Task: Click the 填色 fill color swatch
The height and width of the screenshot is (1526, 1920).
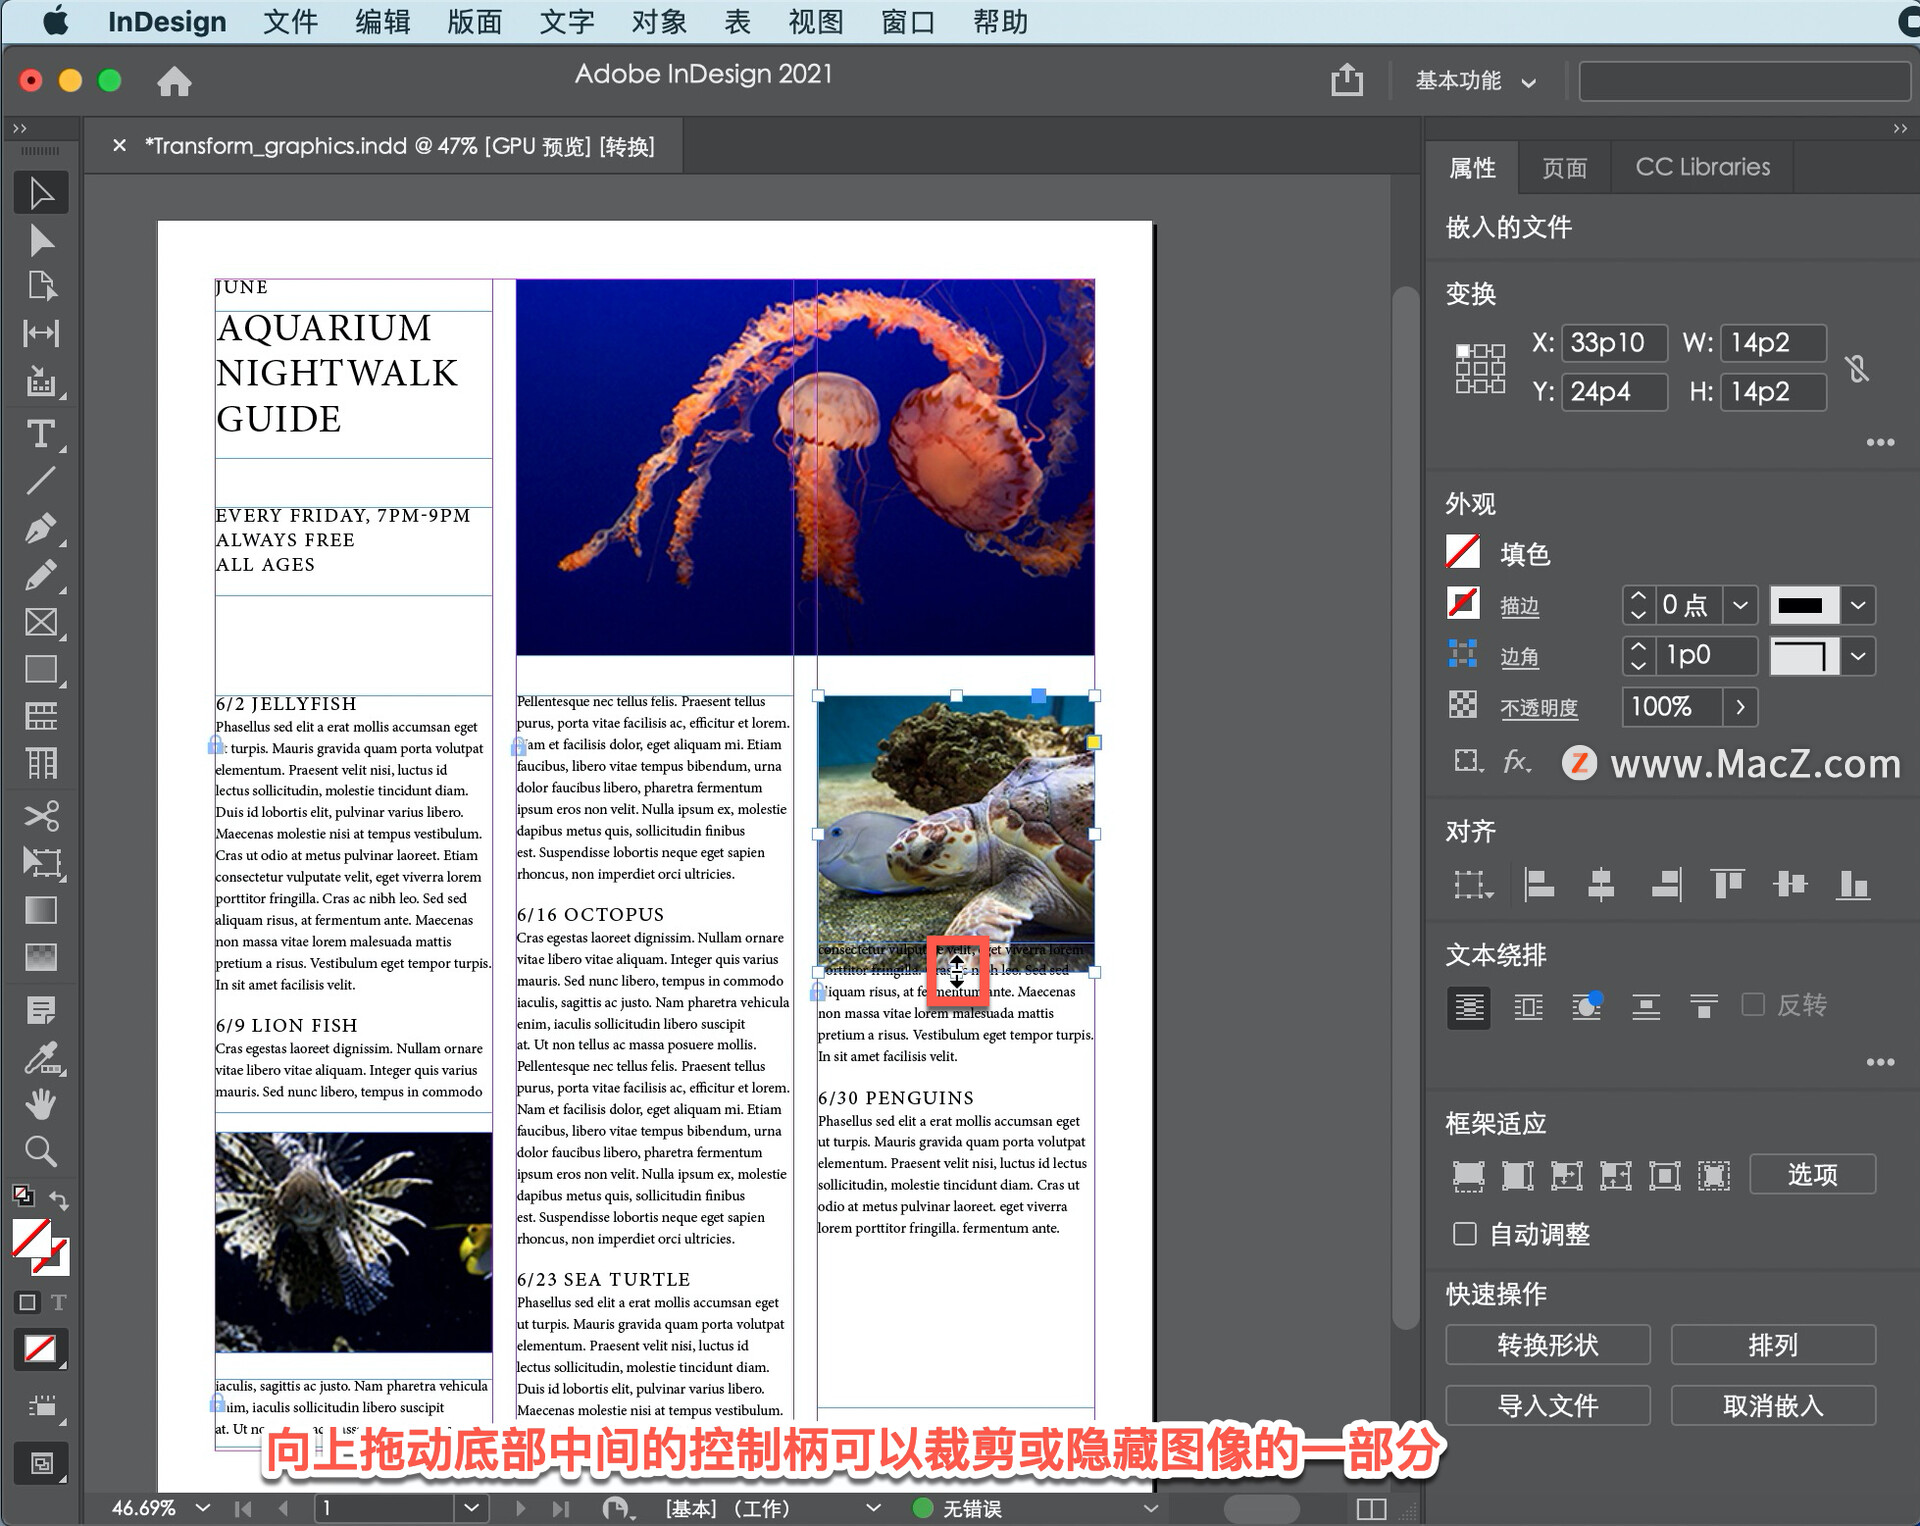Action: 1463,552
